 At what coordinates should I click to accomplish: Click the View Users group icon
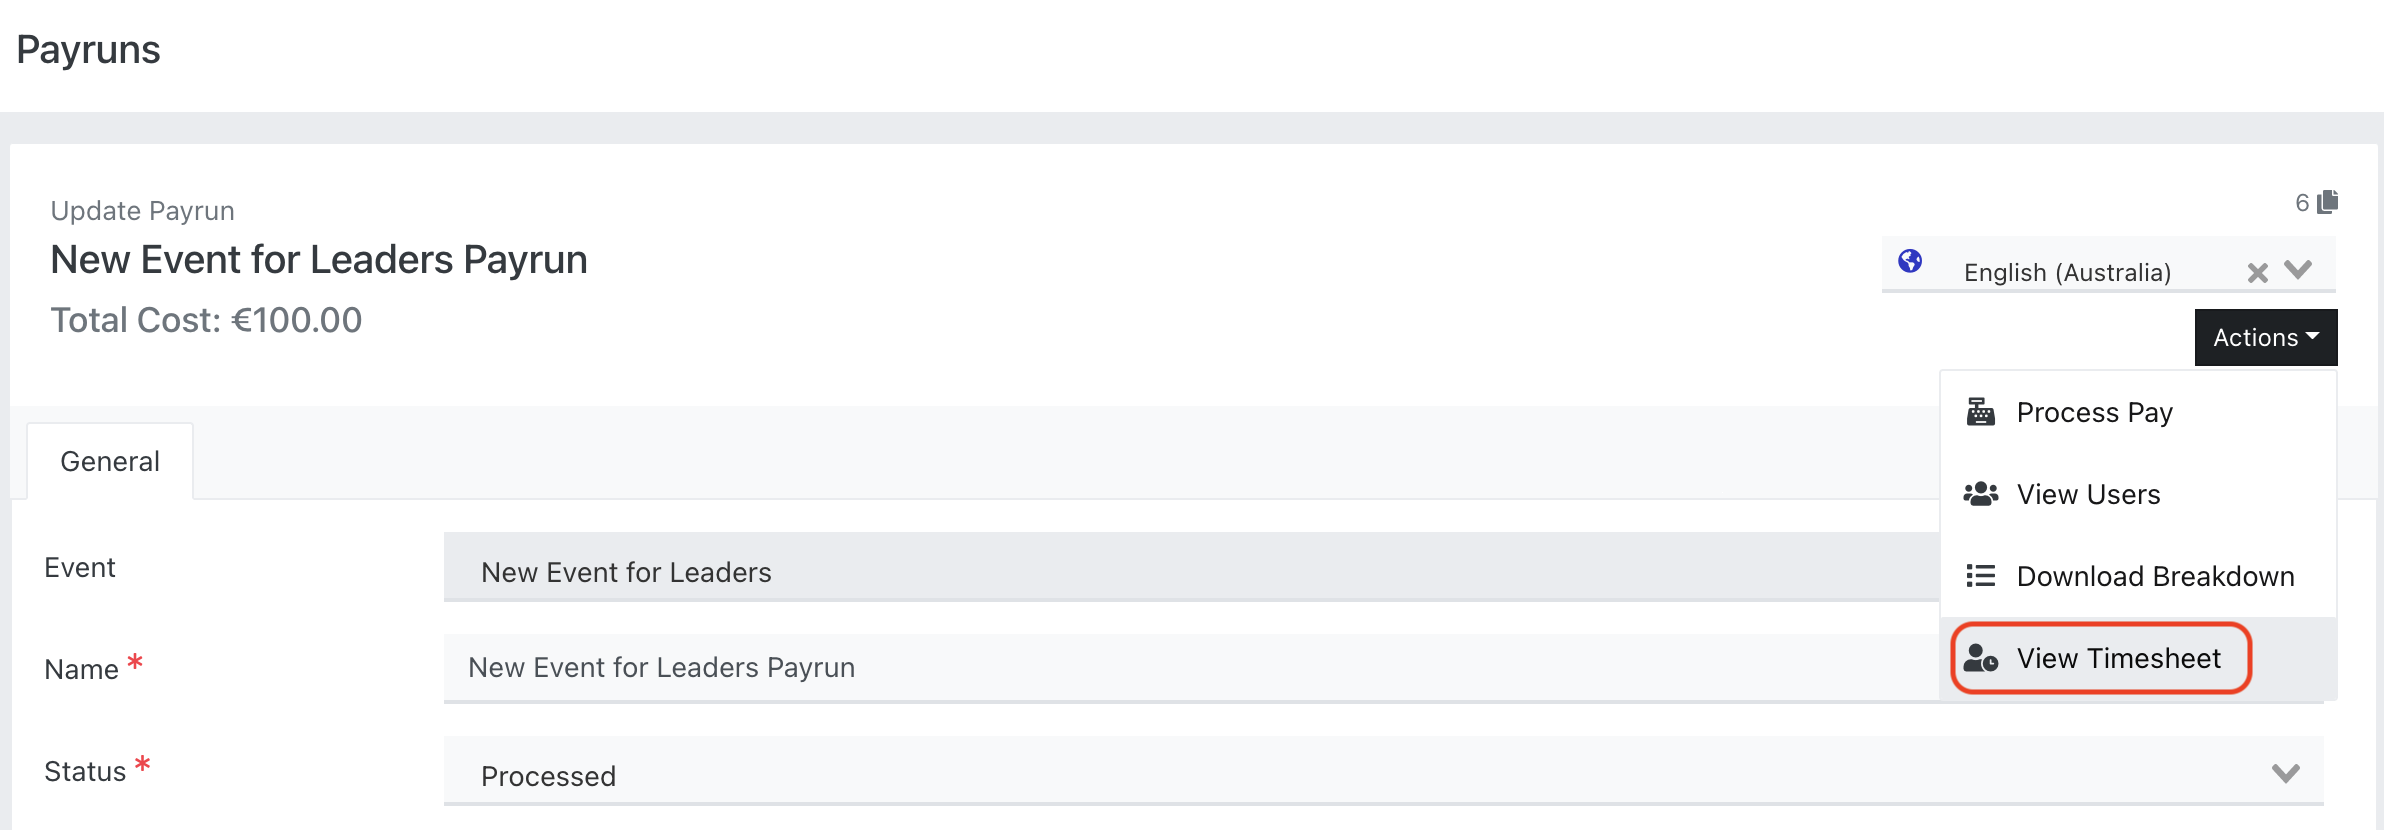1980,494
